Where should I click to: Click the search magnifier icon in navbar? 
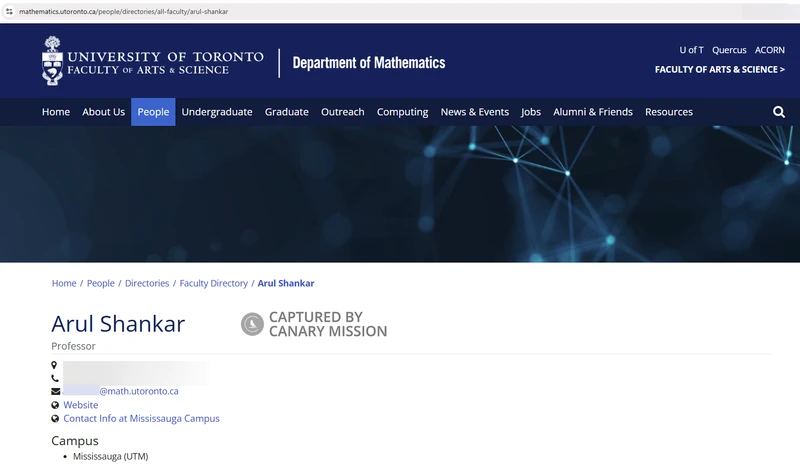pyautogui.click(x=779, y=112)
